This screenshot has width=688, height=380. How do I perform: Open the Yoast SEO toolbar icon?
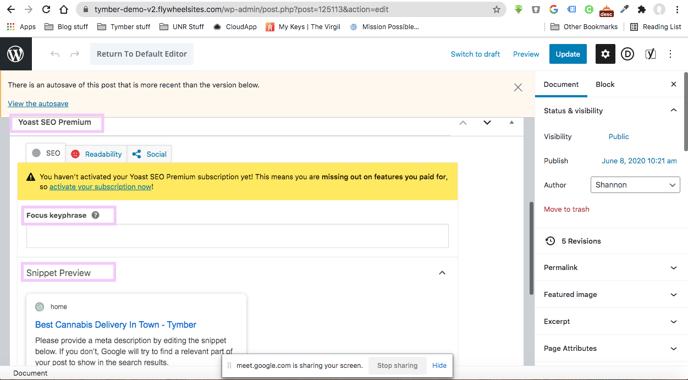pos(650,54)
